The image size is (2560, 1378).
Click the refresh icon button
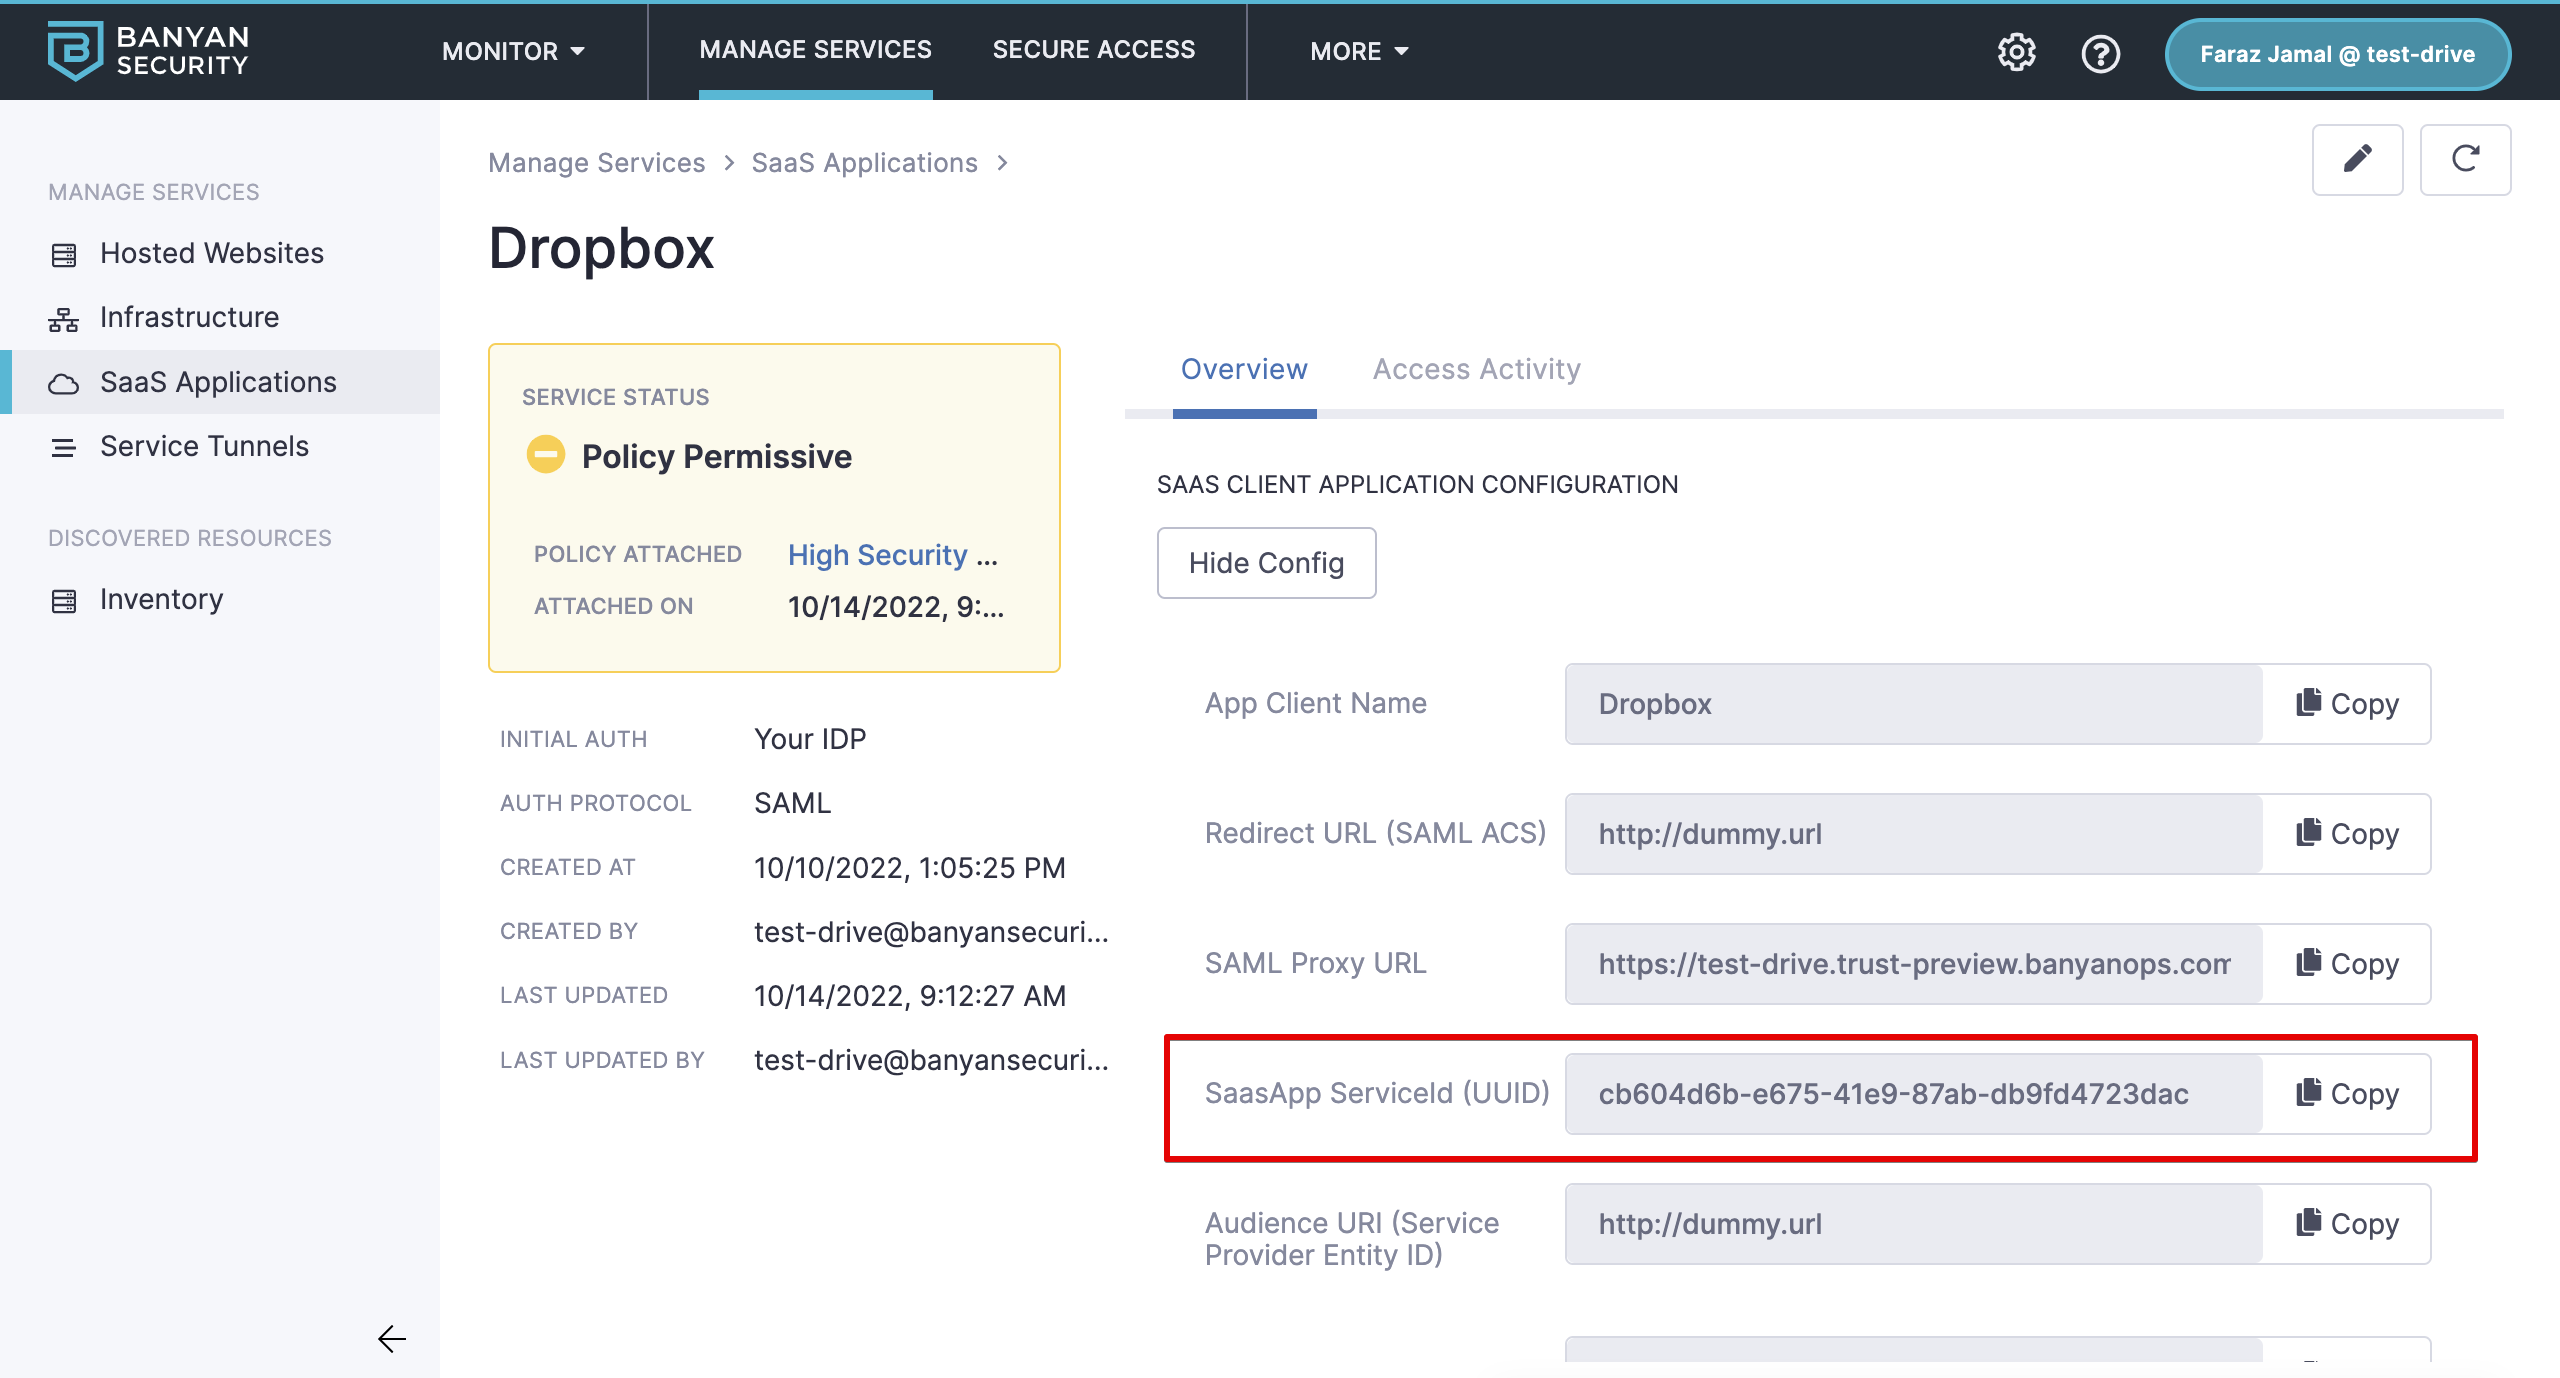tap(2464, 160)
